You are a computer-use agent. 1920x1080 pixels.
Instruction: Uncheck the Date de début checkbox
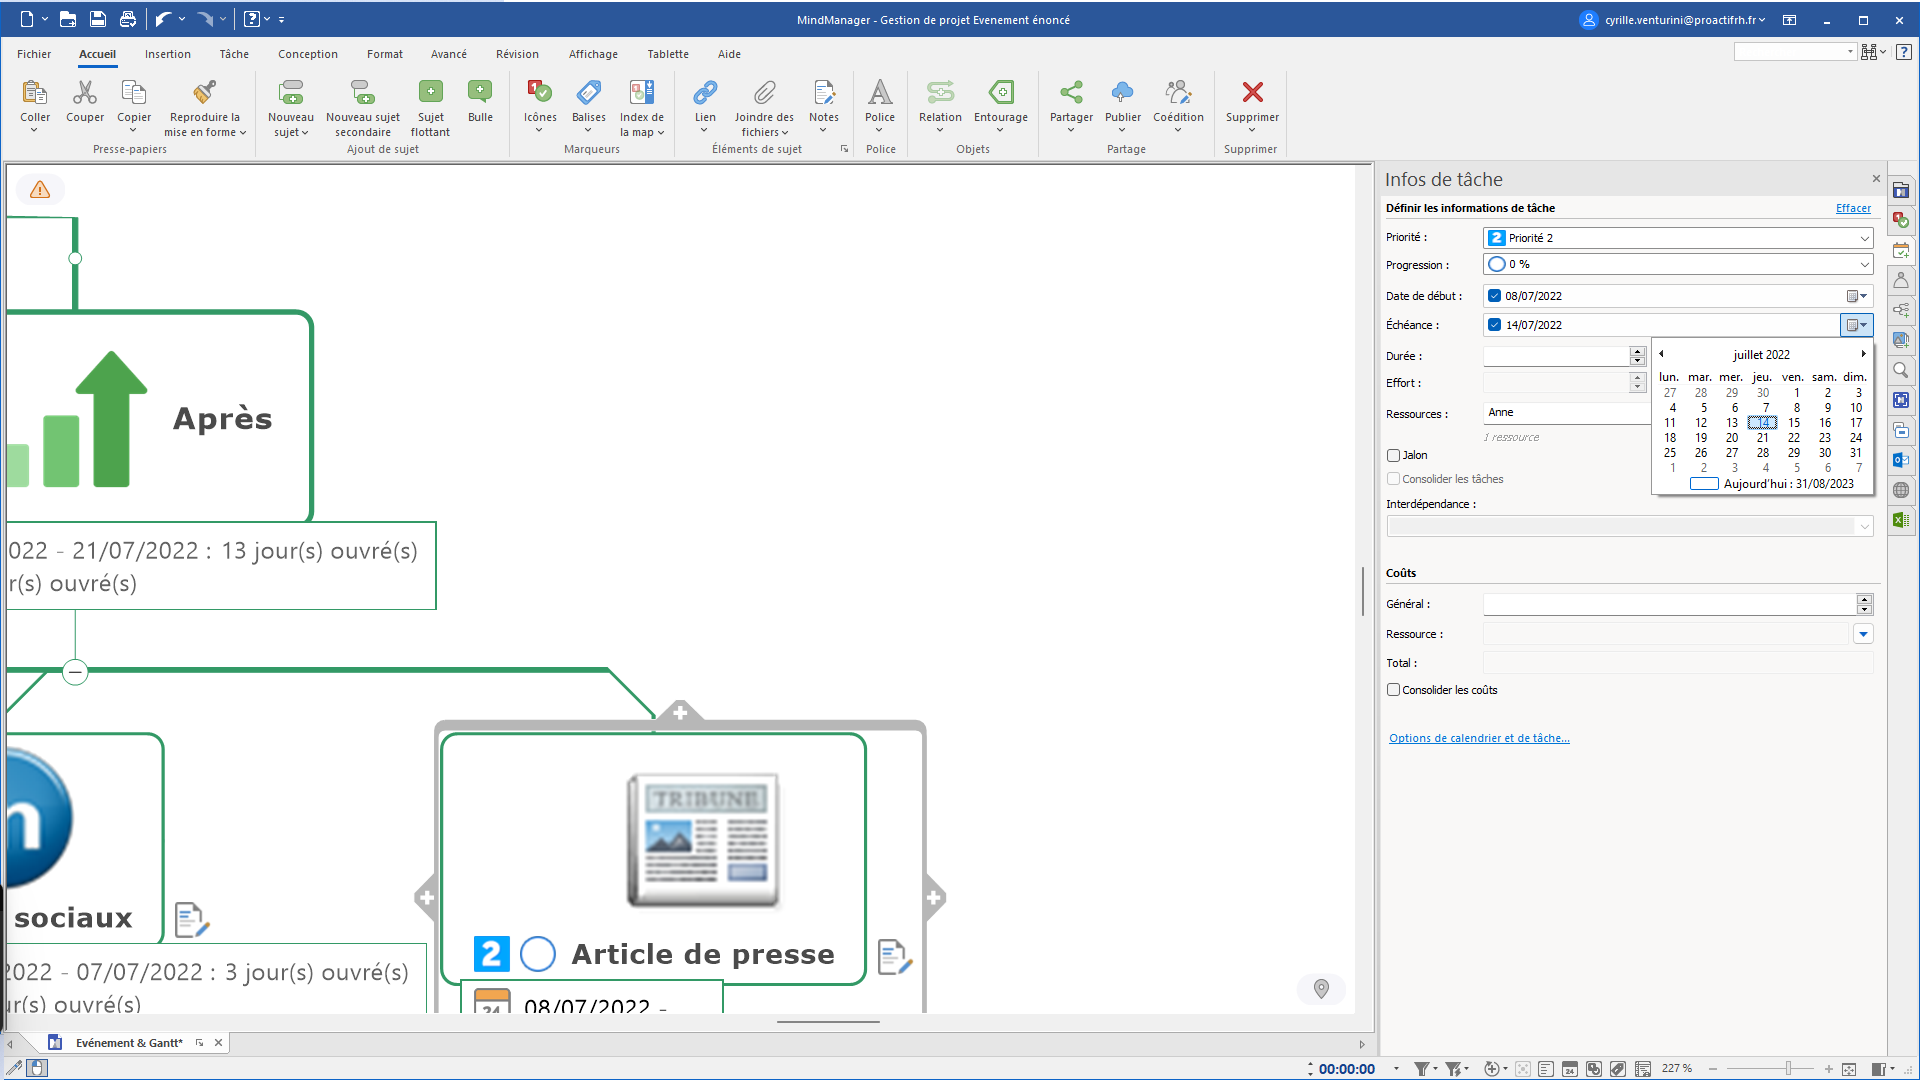pos(1494,296)
